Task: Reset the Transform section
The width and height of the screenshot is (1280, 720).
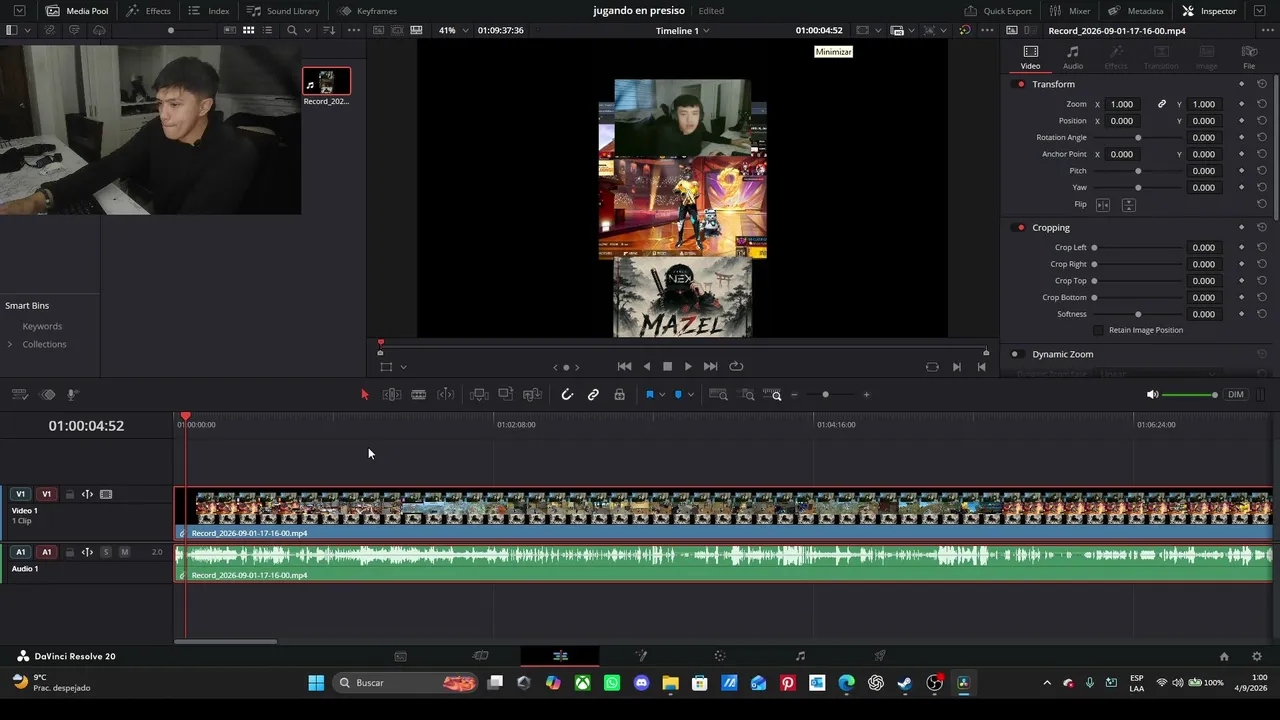Action: pos(1262,84)
